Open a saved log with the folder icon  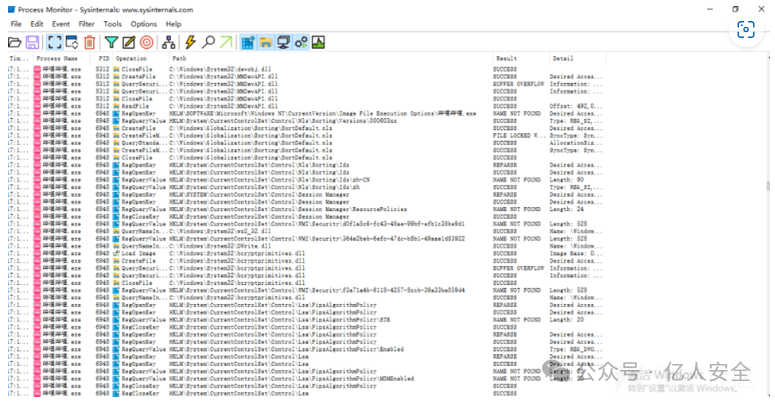[x=14, y=42]
